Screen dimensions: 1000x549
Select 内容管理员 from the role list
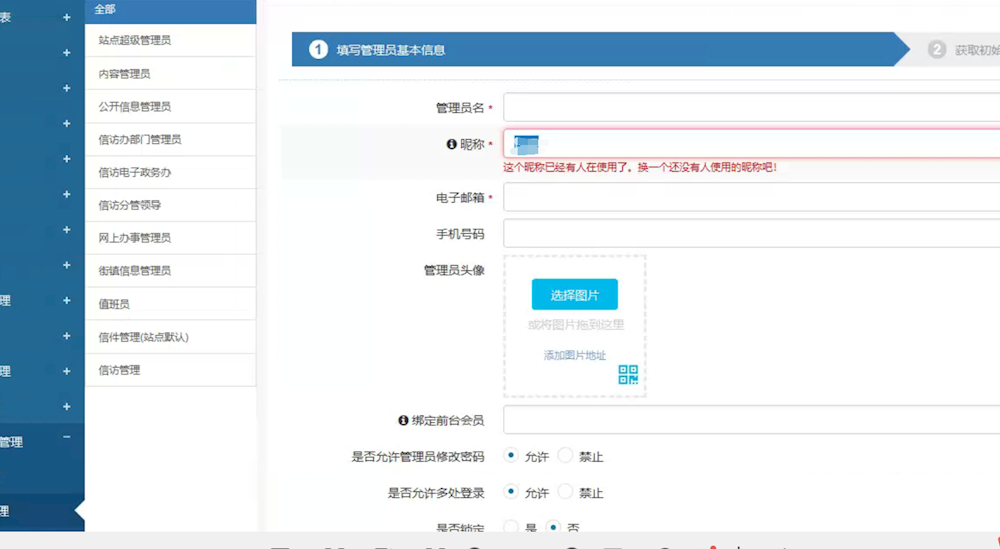125,74
